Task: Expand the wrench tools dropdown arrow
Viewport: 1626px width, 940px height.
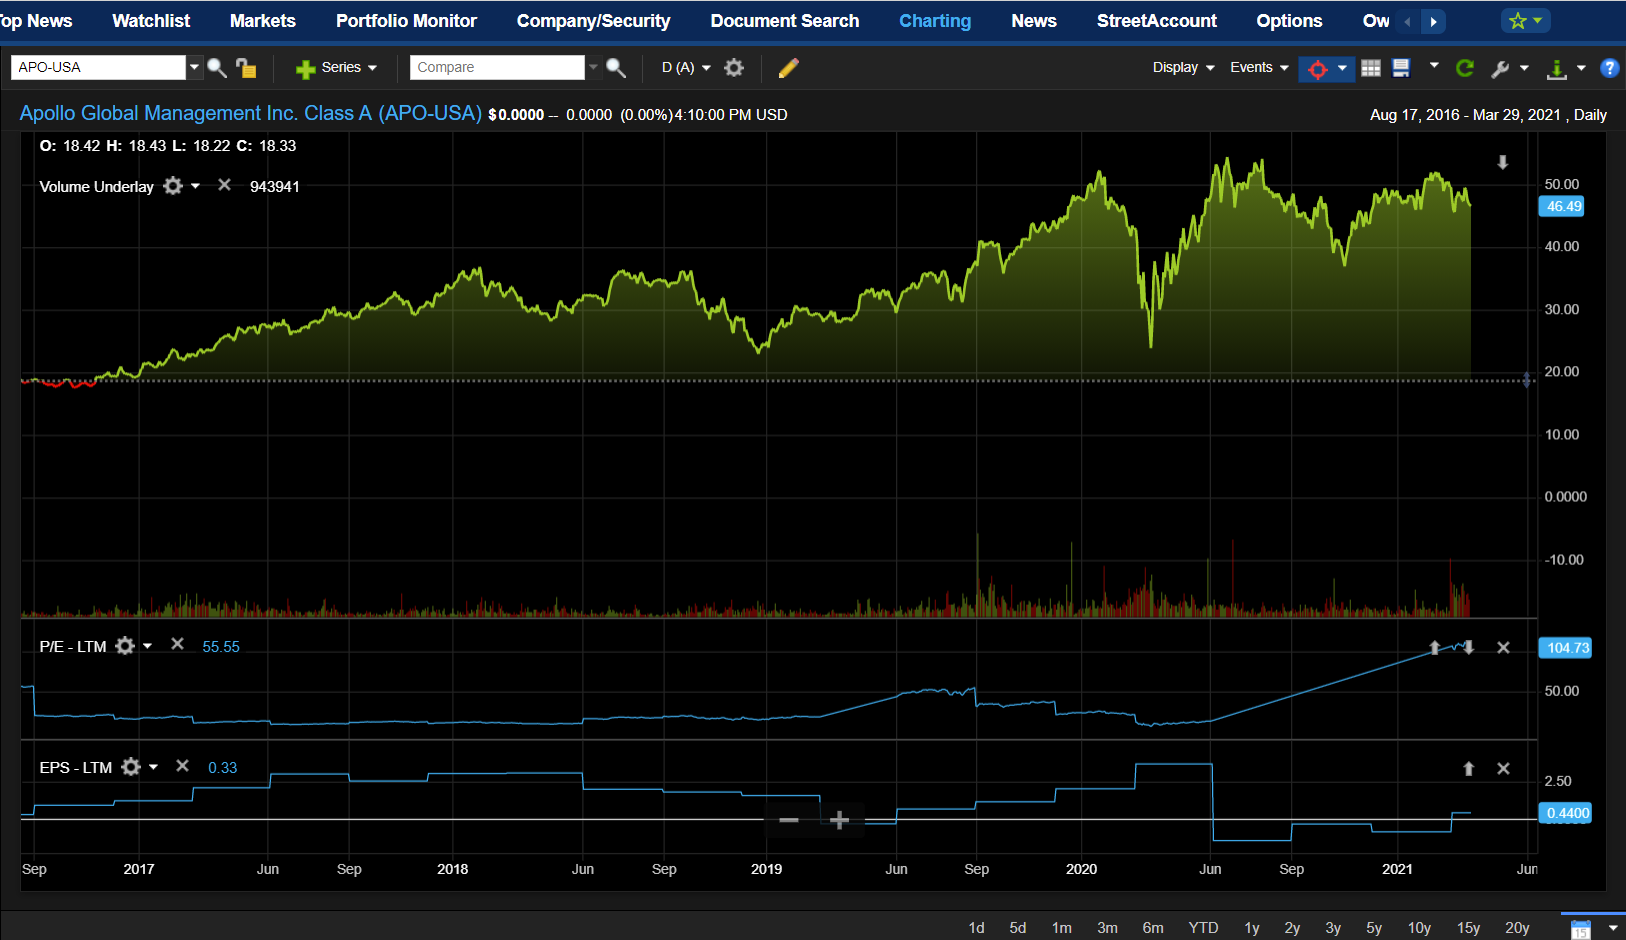Action: [x=1524, y=68]
